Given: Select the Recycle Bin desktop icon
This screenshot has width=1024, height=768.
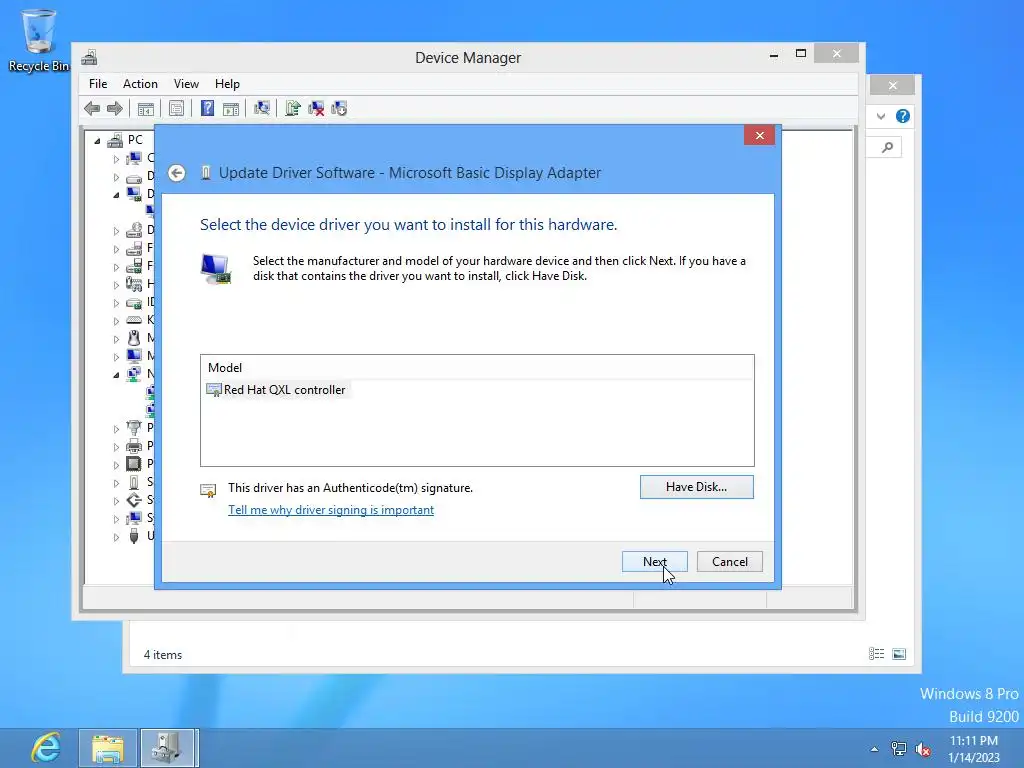Looking at the screenshot, I should [x=39, y=39].
